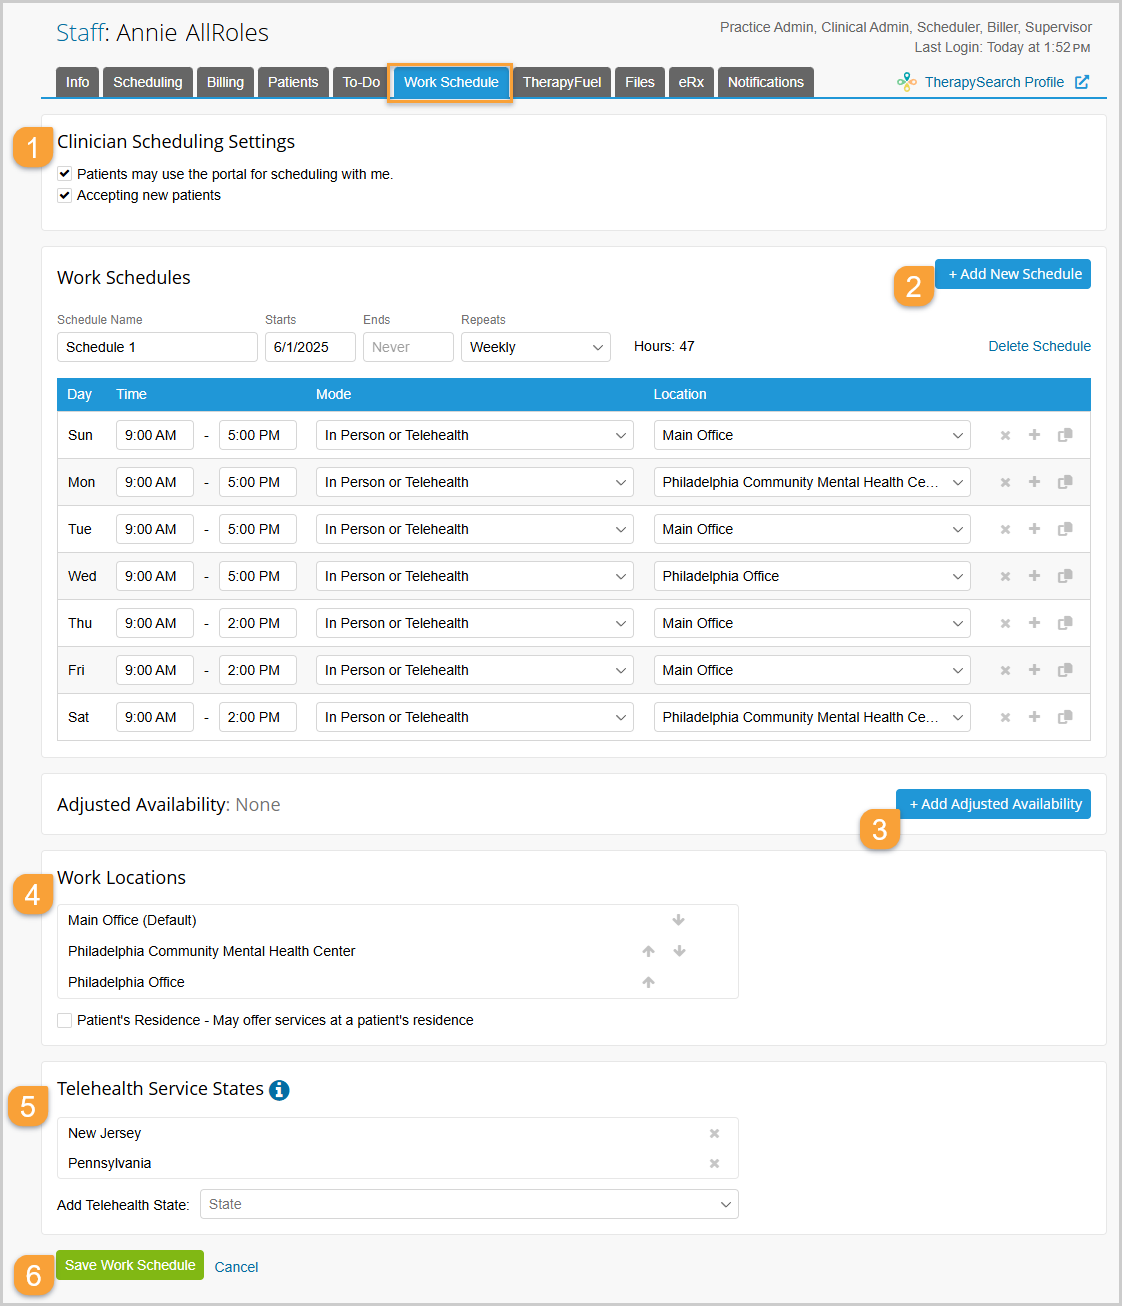Open the Repeats Weekly dropdown
Screen dimensions: 1122x1306
(x=536, y=347)
